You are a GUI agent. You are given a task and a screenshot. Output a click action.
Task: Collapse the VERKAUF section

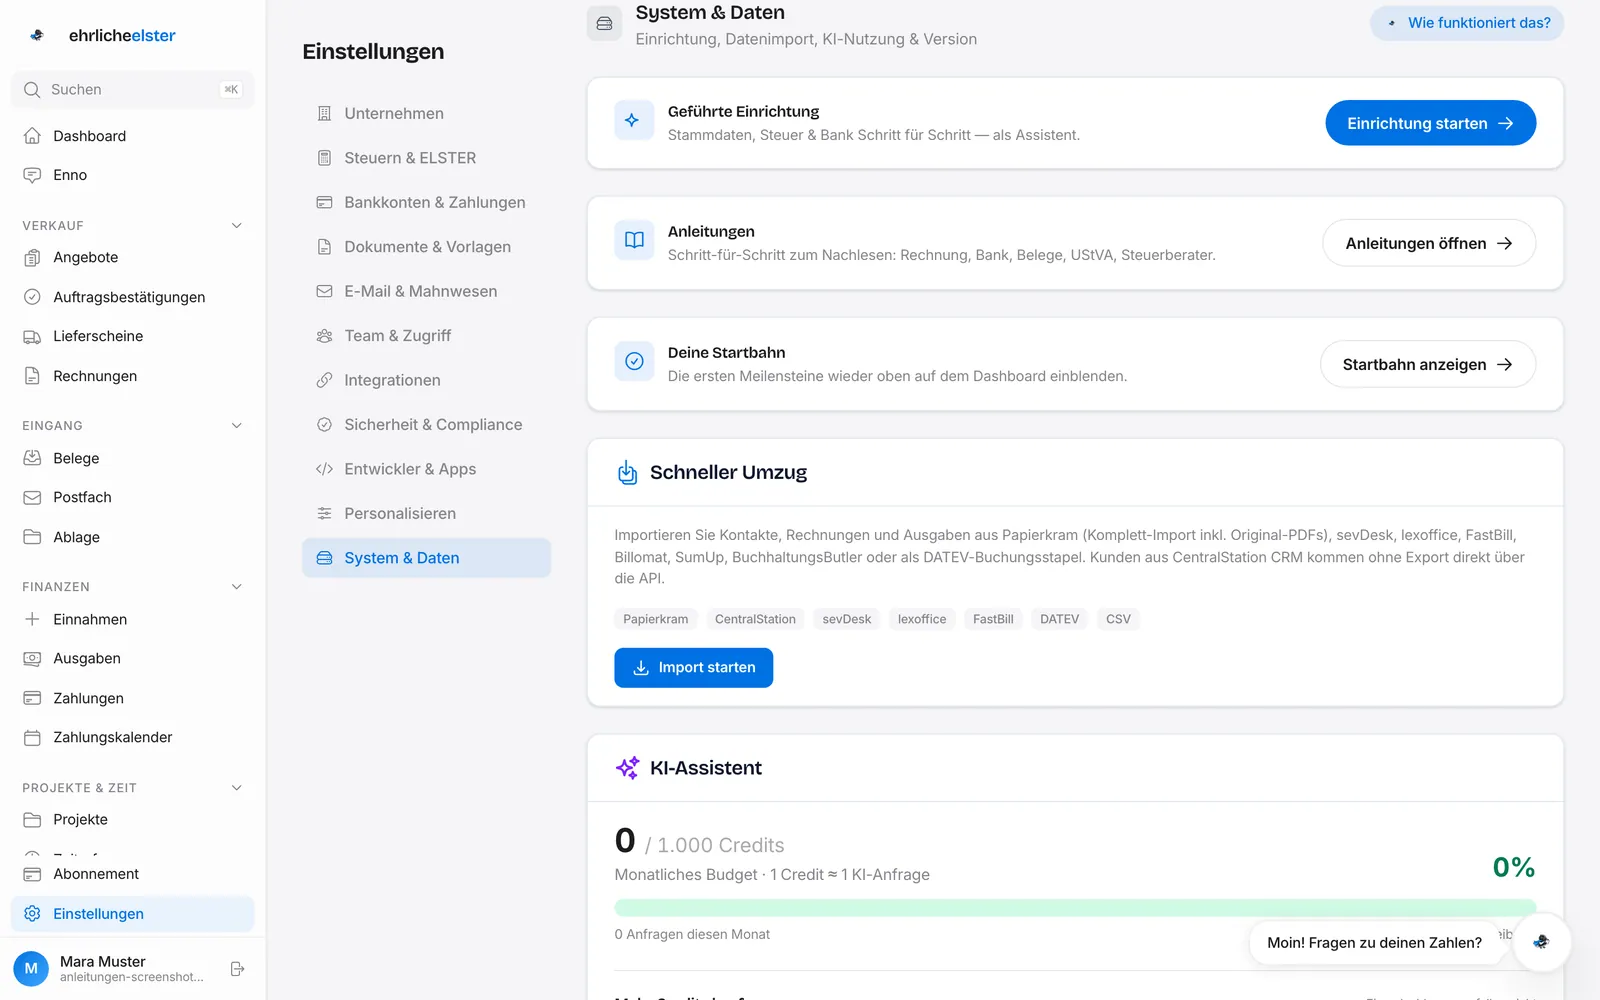pos(237,226)
